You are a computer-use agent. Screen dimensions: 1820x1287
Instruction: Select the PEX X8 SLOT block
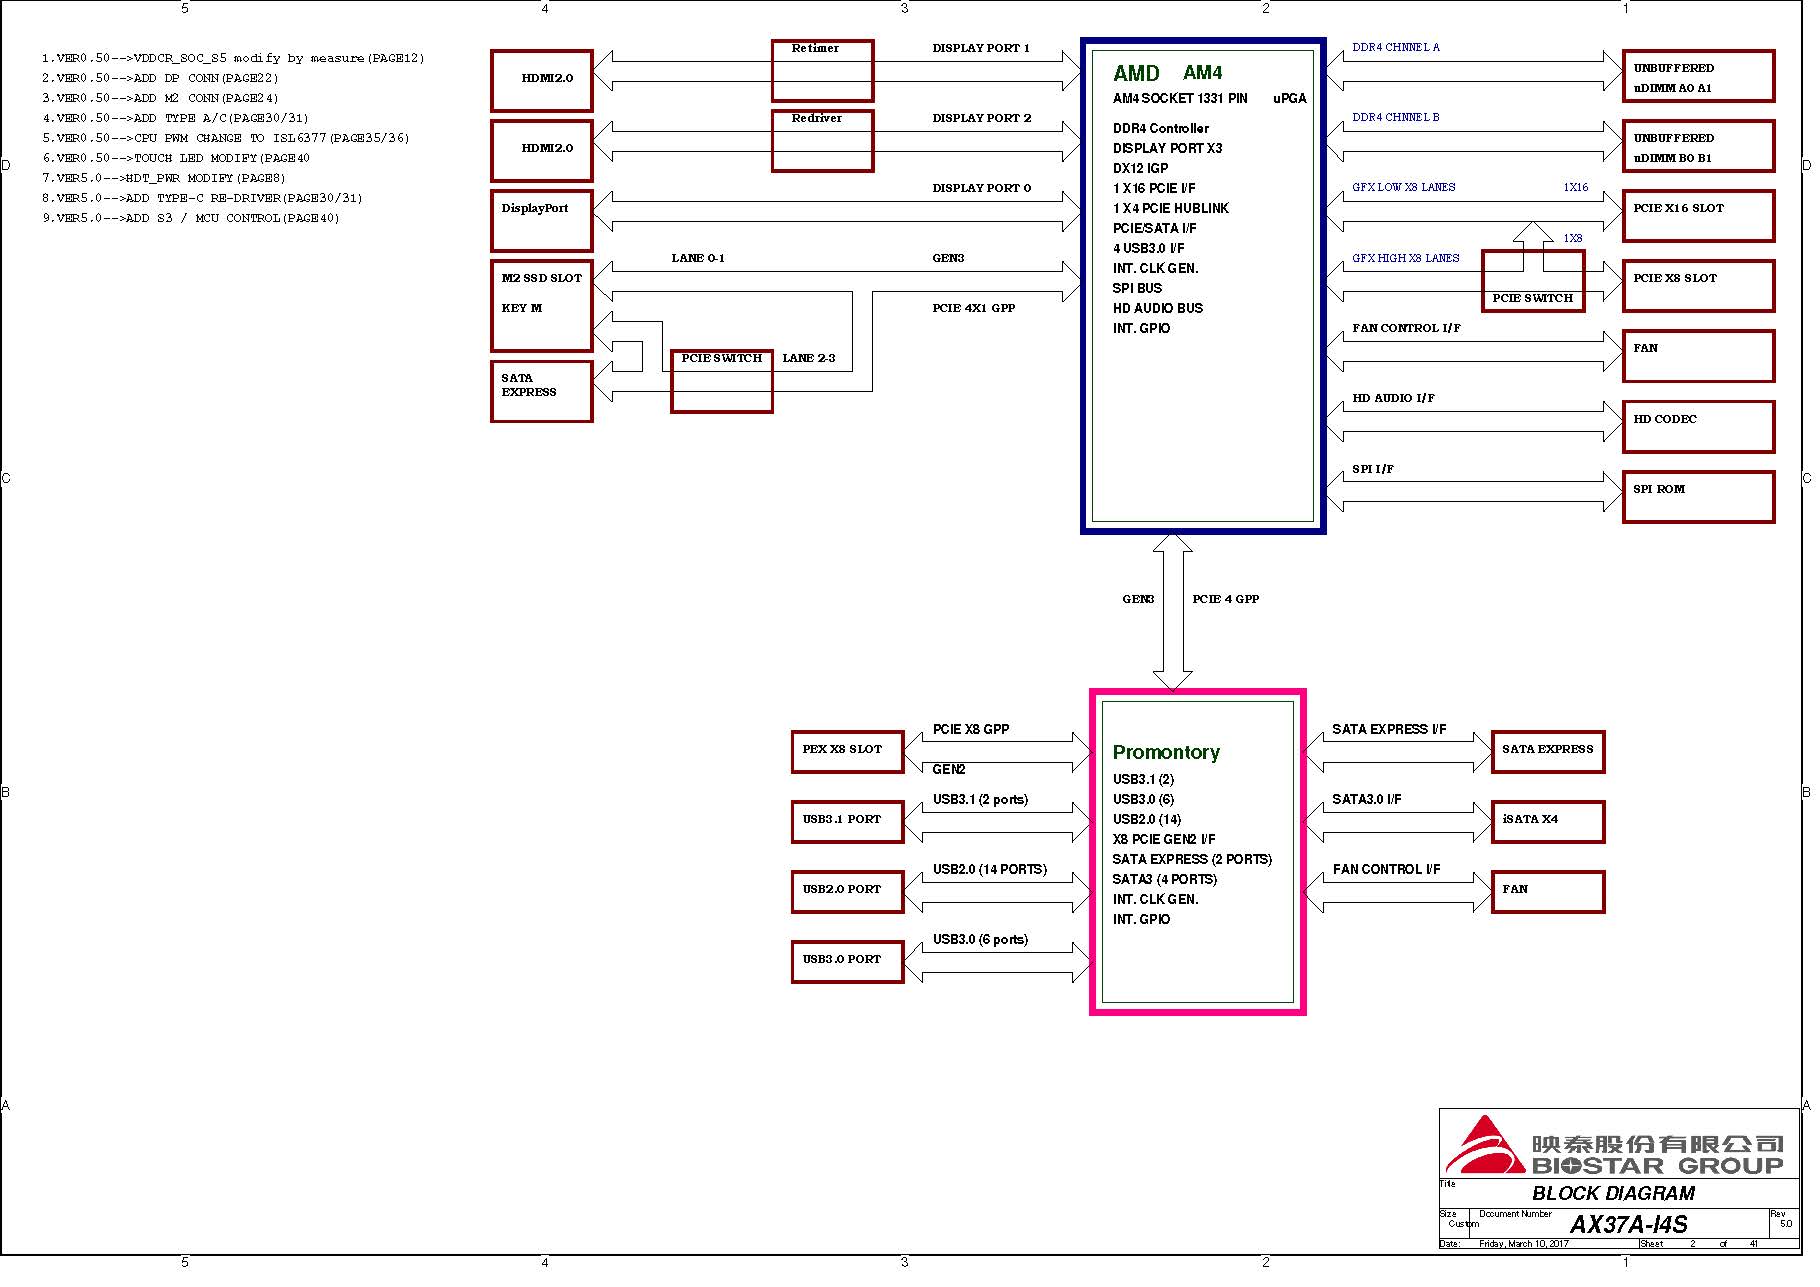(x=848, y=752)
